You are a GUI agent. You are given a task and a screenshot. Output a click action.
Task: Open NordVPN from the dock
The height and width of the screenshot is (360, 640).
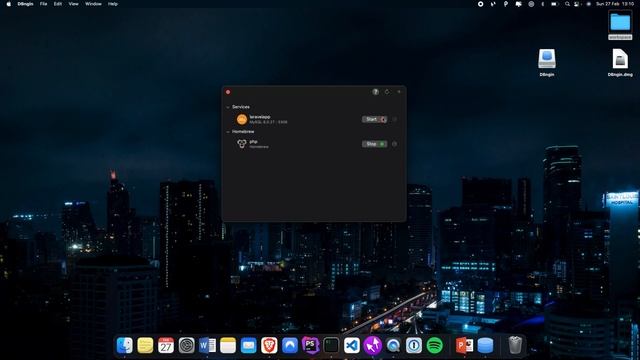point(290,346)
